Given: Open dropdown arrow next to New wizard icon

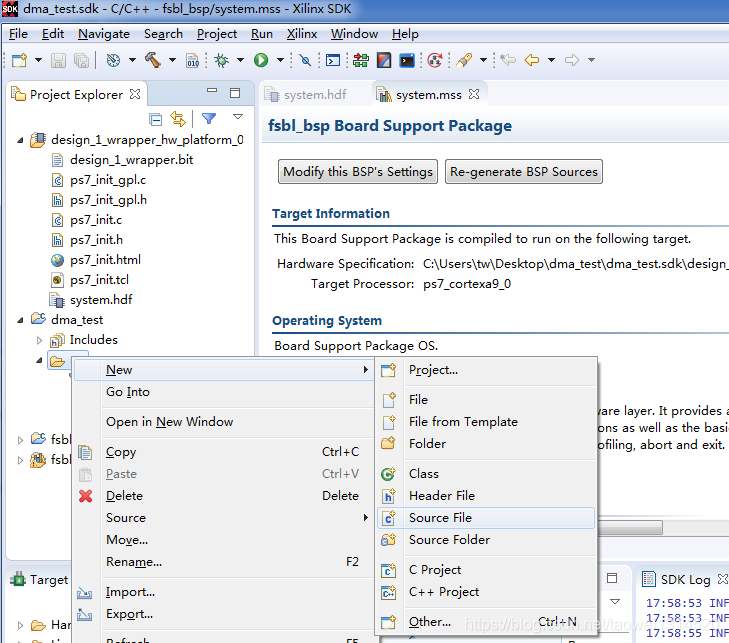Looking at the screenshot, I should coord(39,60).
